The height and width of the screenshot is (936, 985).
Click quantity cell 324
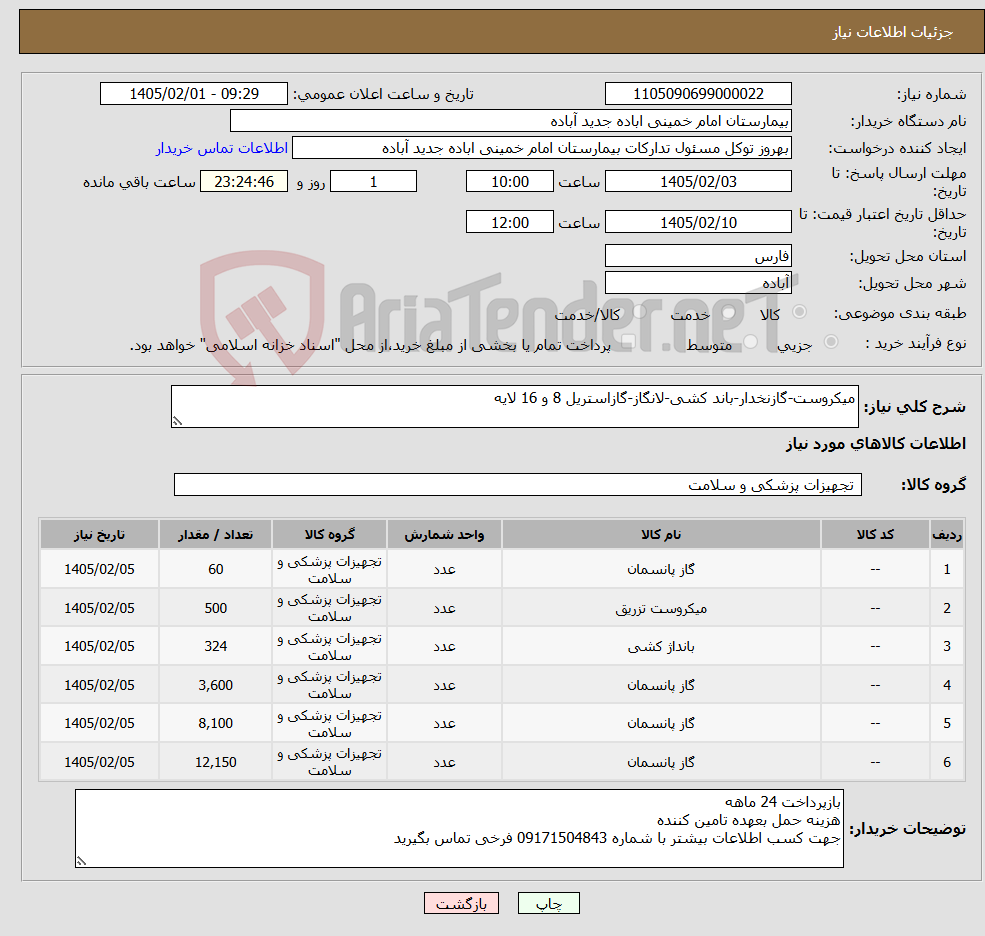coord(215,646)
